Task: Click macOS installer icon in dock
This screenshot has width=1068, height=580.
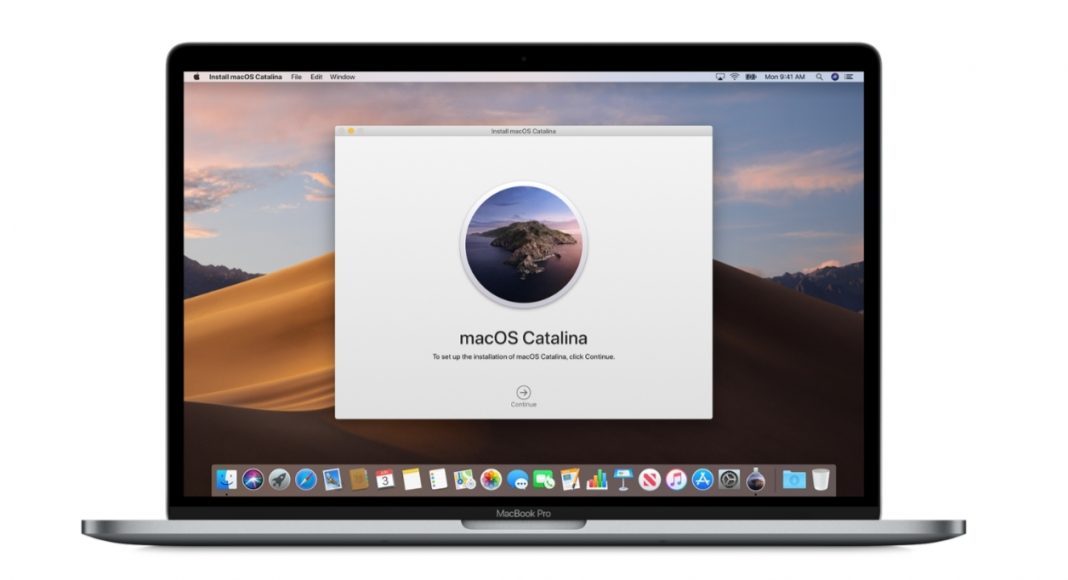Action: click(x=755, y=480)
